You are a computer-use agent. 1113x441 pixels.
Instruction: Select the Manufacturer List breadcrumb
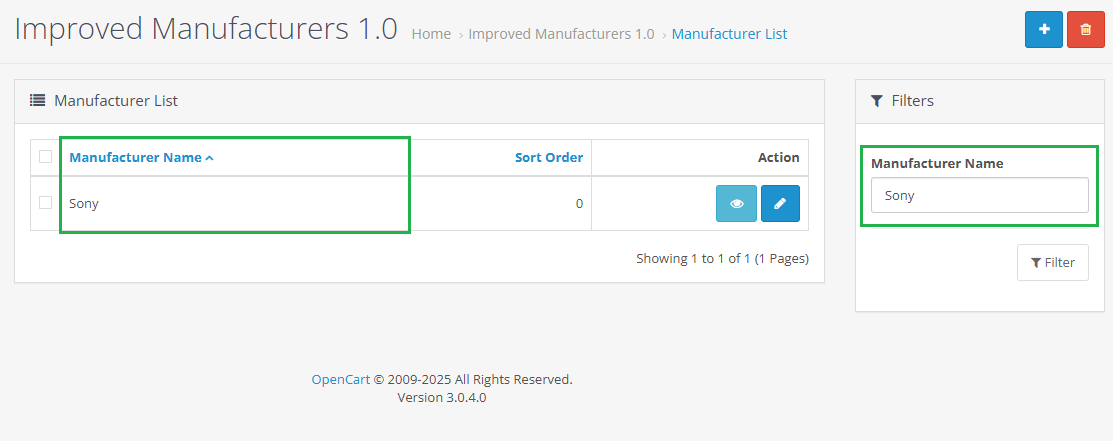click(x=729, y=34)
